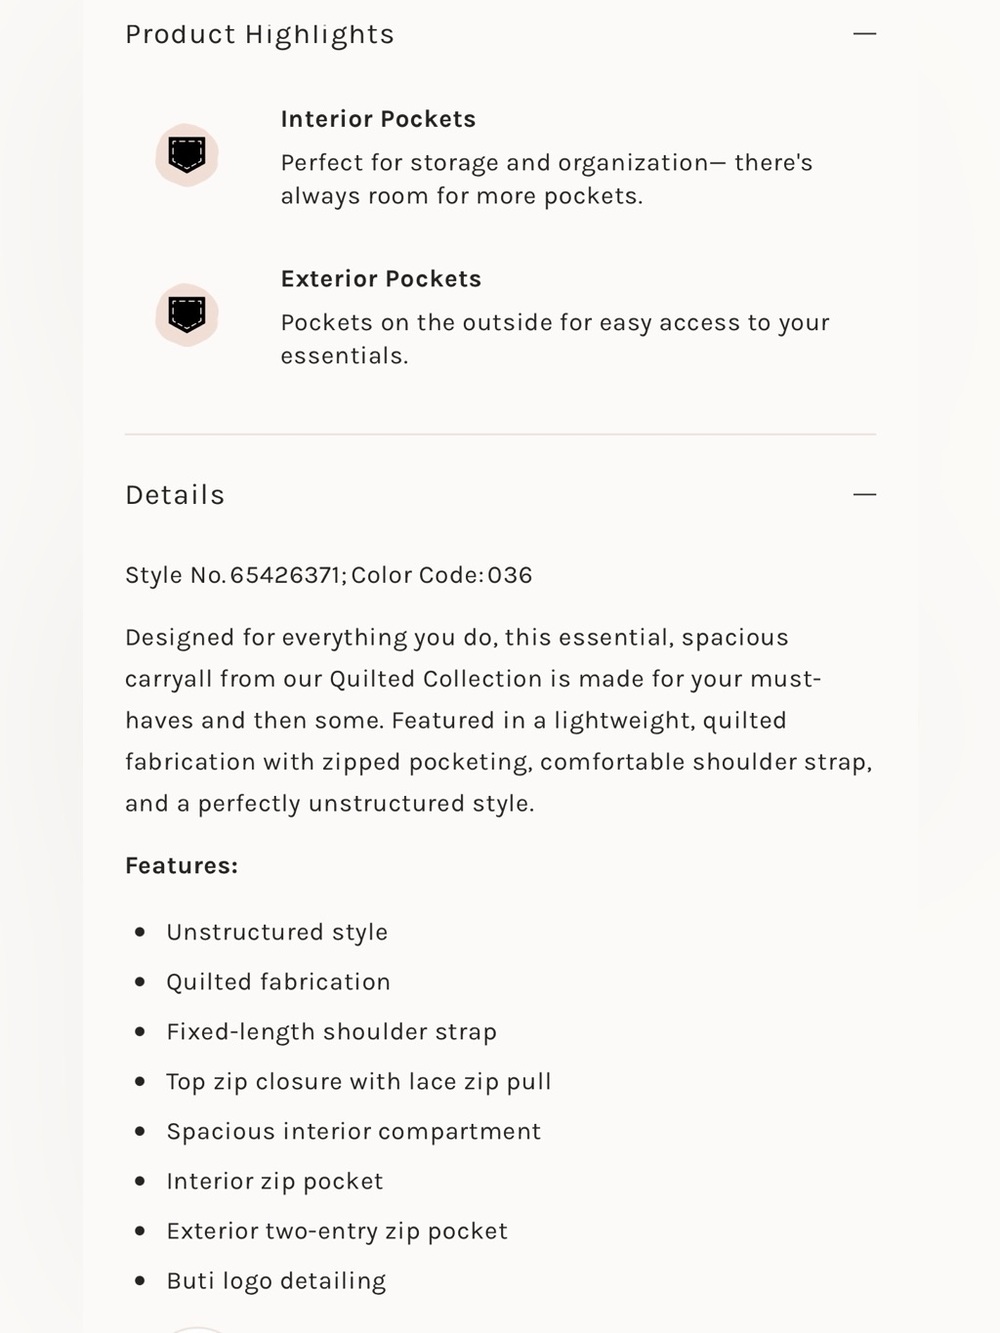Click the Details heading

[175, 495]
